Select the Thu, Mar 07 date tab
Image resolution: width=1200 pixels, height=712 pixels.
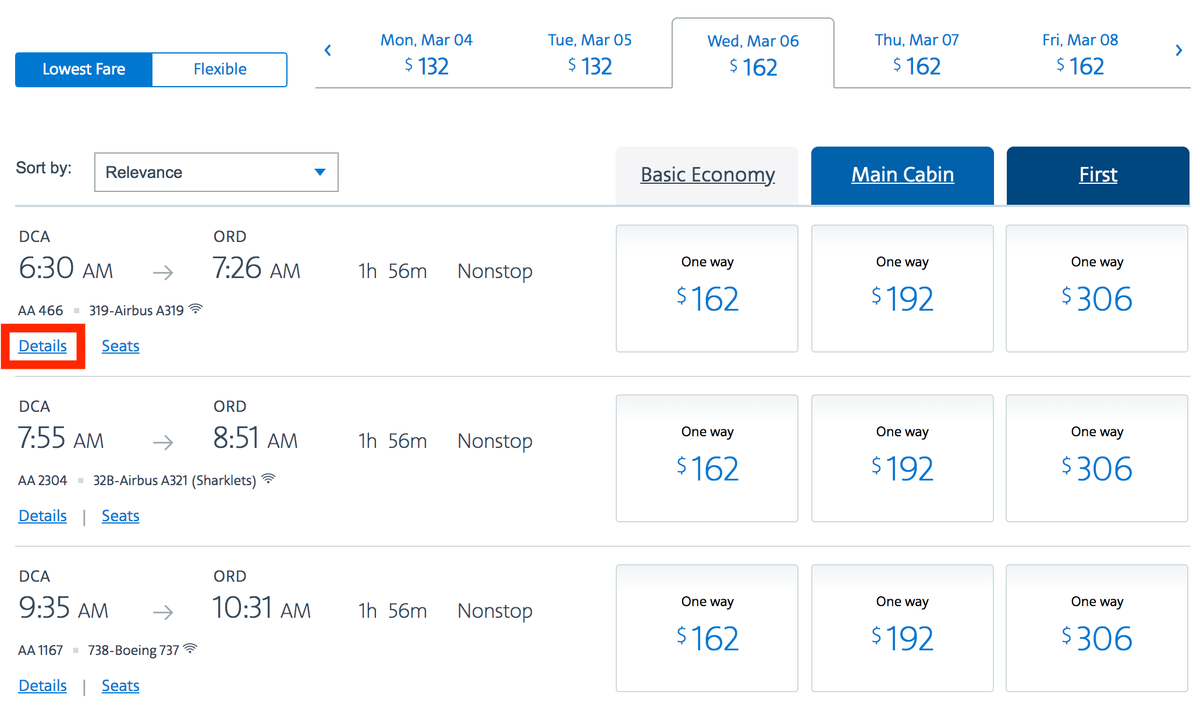916,52
